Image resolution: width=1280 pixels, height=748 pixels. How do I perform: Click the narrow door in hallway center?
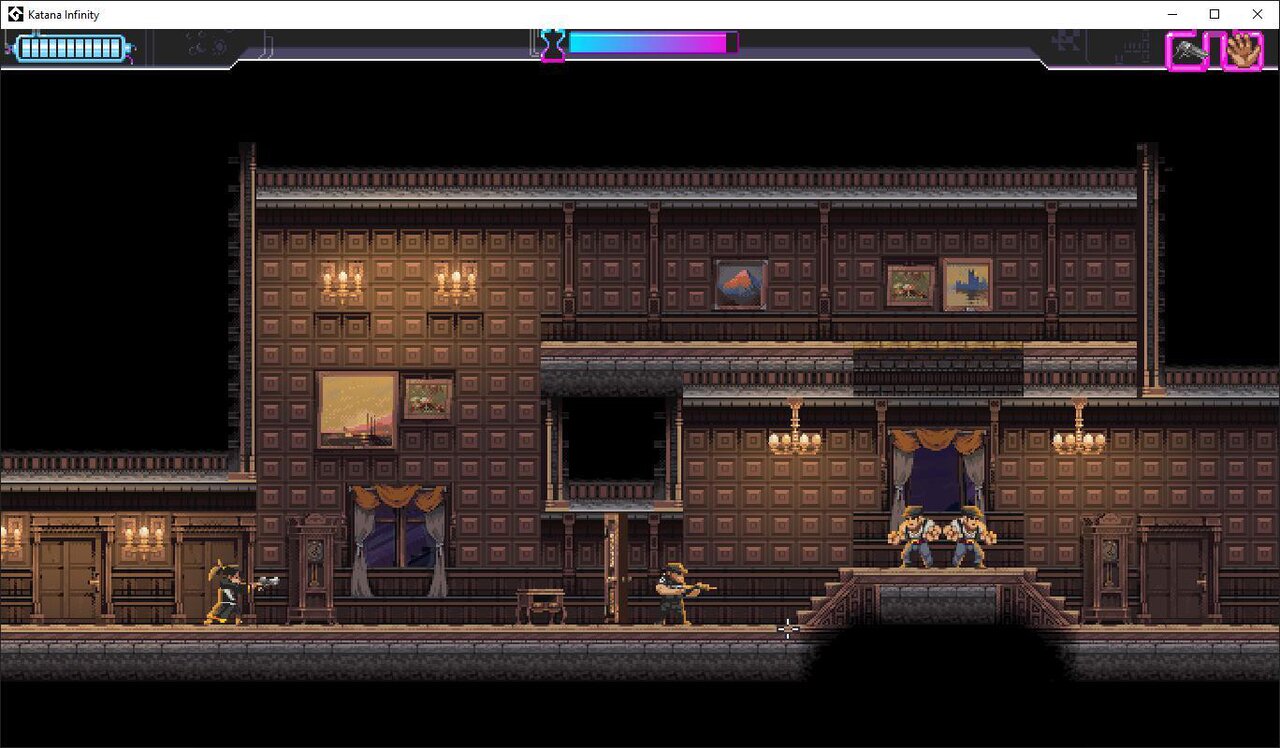point(615,567)
